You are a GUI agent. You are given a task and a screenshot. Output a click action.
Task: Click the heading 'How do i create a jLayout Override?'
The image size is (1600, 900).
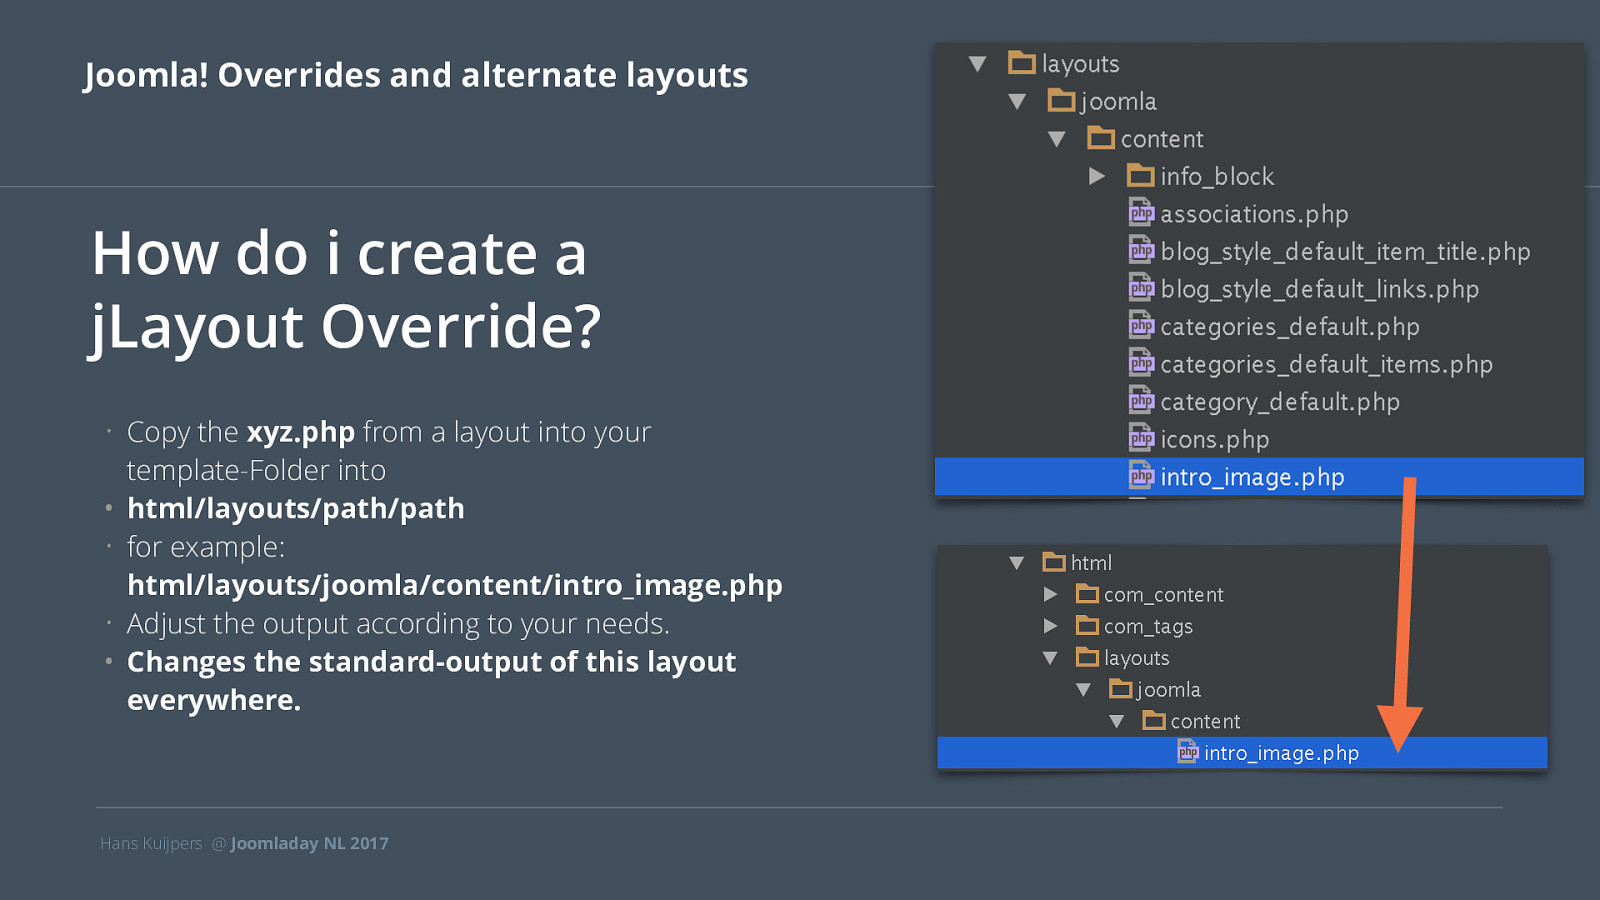pos(346,290)
